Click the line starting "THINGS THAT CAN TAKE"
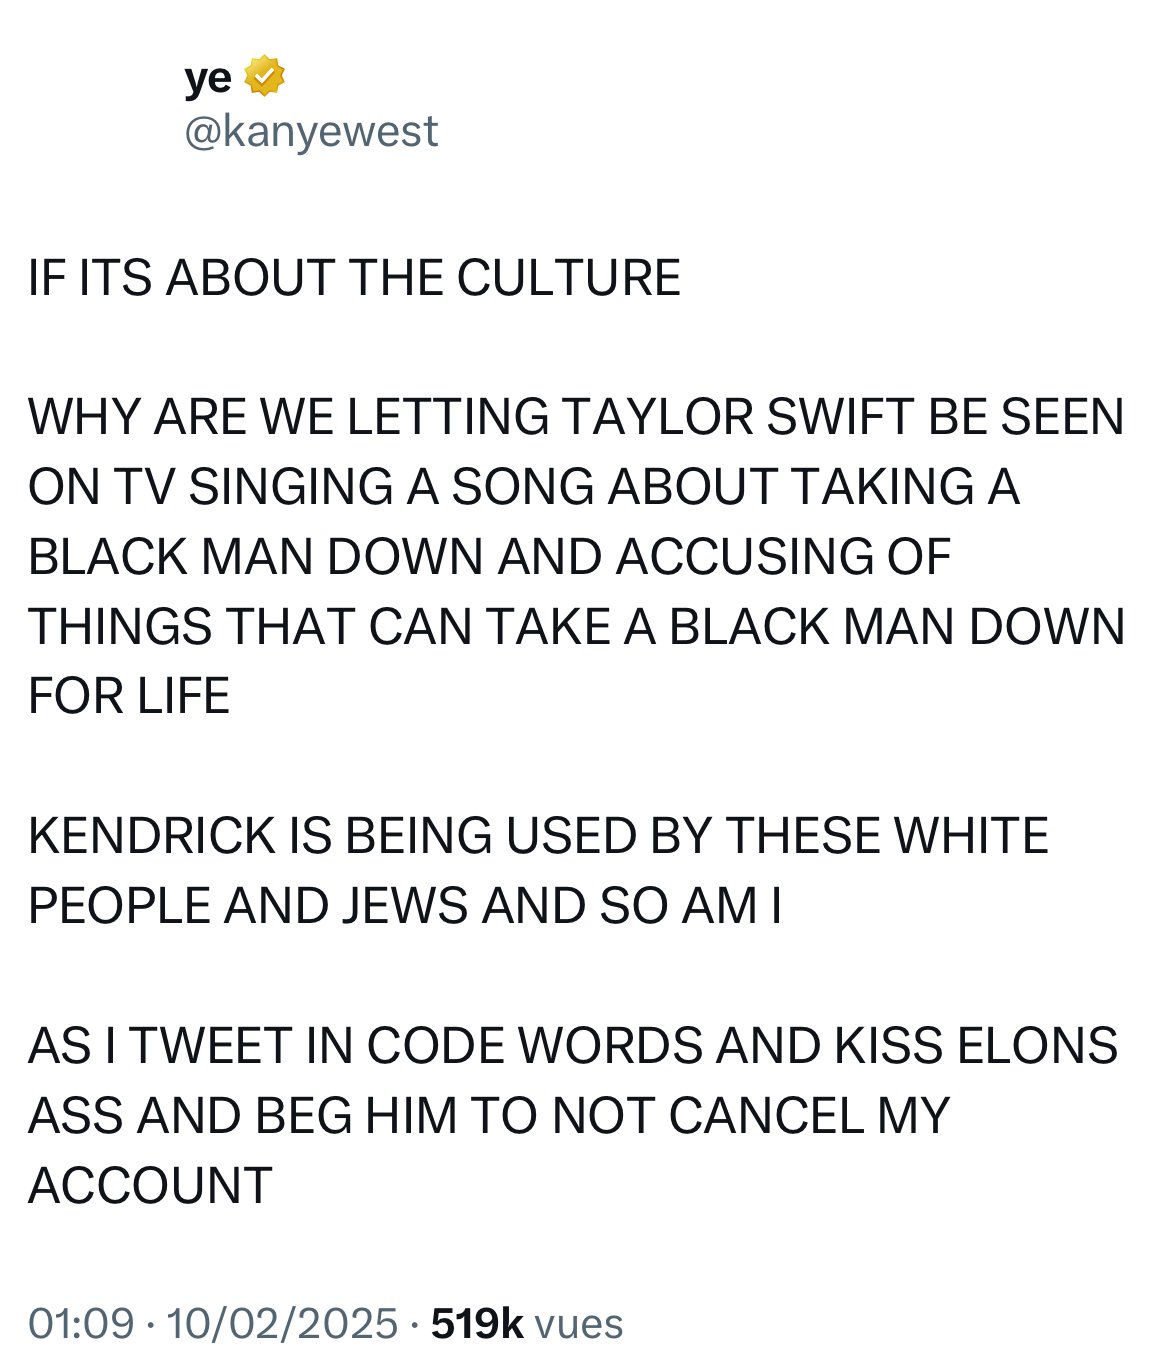The height and width of the screenshot is (1360, 1170). coord(576,627)
